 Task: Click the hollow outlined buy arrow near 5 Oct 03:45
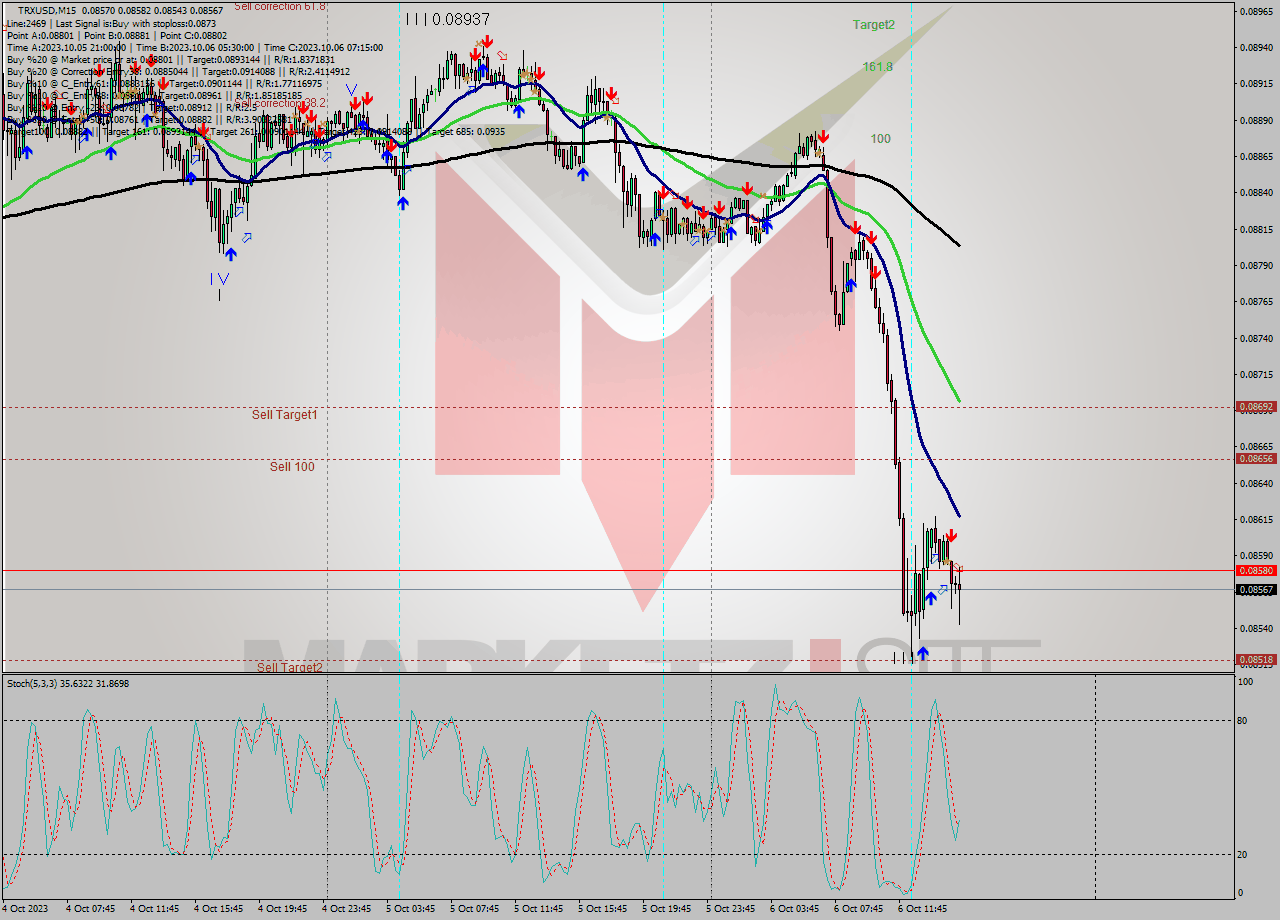(x=407, y=169)
